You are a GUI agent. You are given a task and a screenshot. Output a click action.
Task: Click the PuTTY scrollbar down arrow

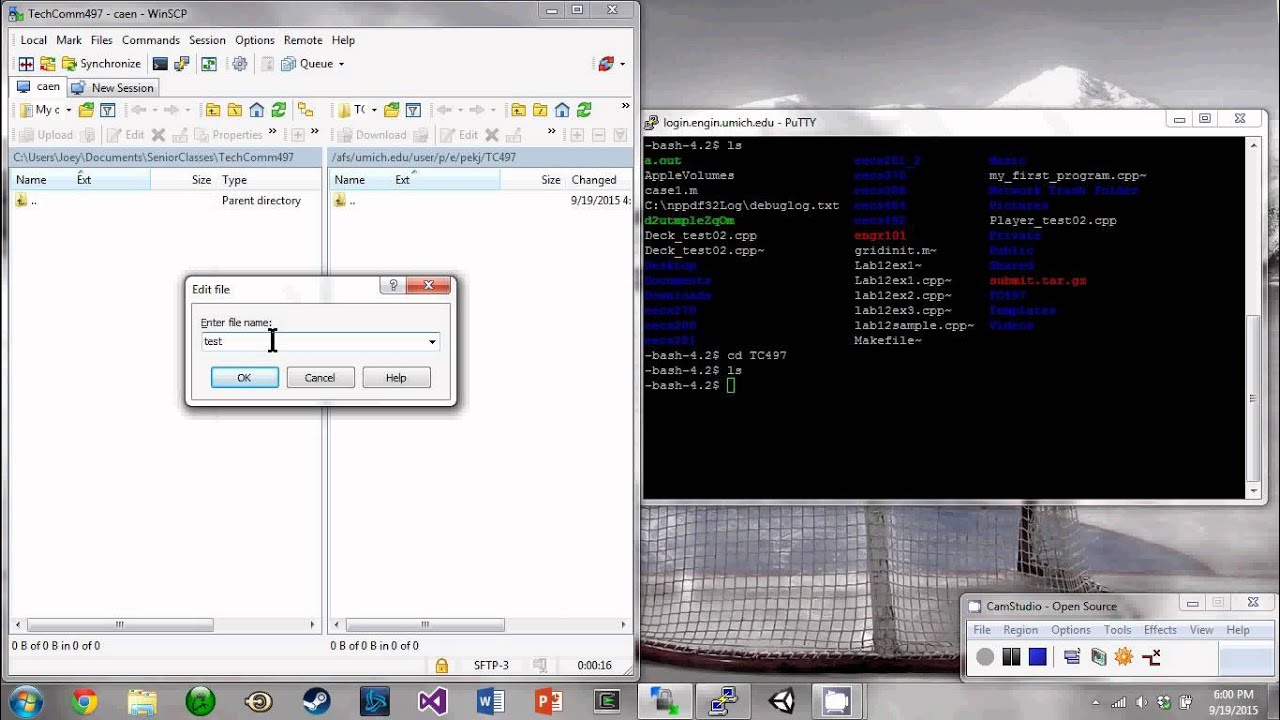tap(1254, 491)
